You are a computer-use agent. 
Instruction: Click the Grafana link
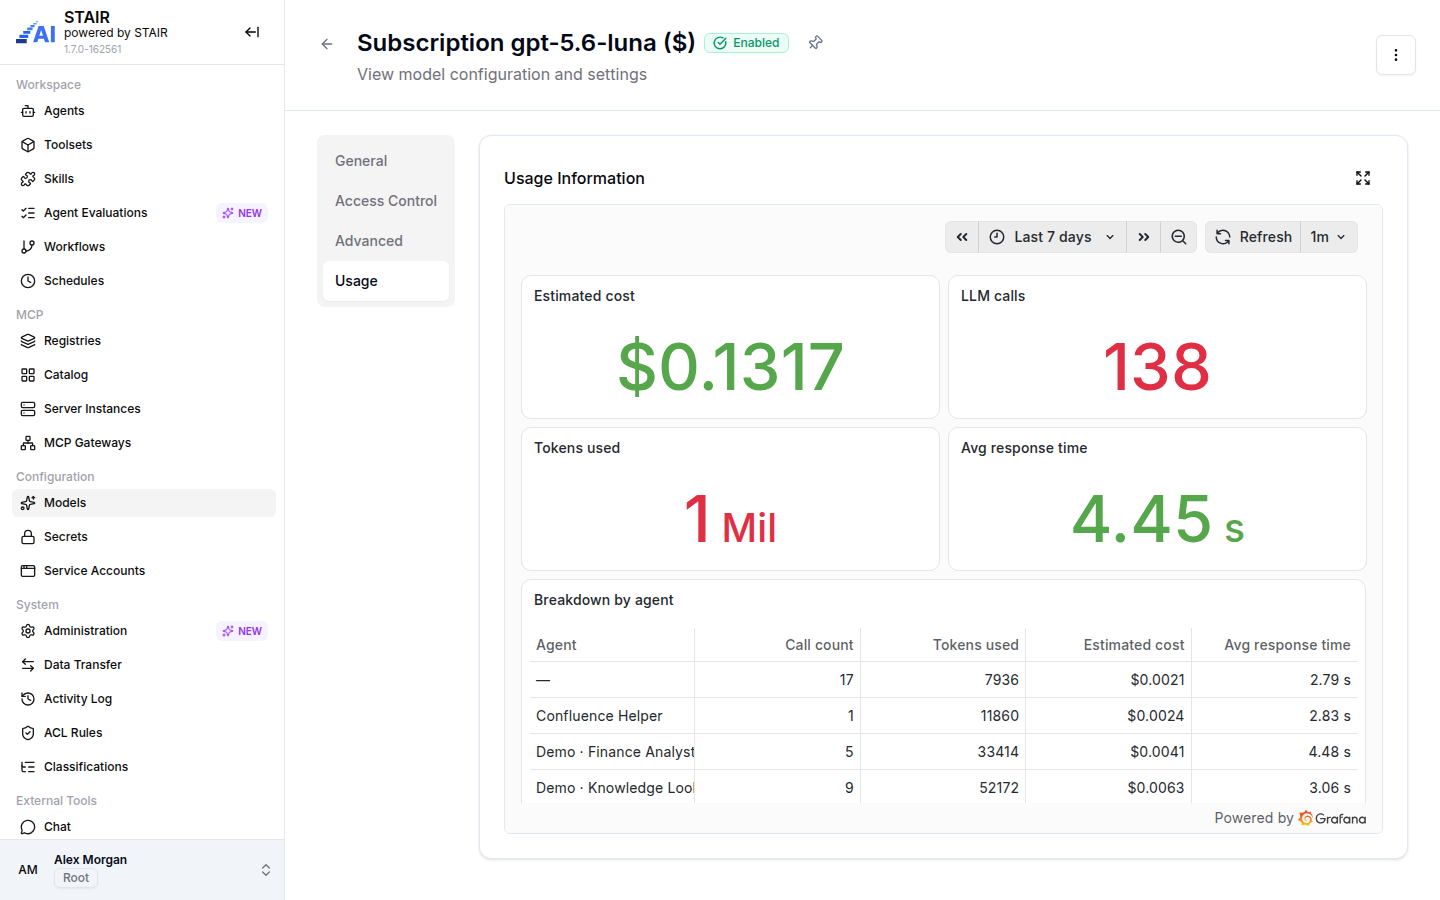tap(1332, 818)
